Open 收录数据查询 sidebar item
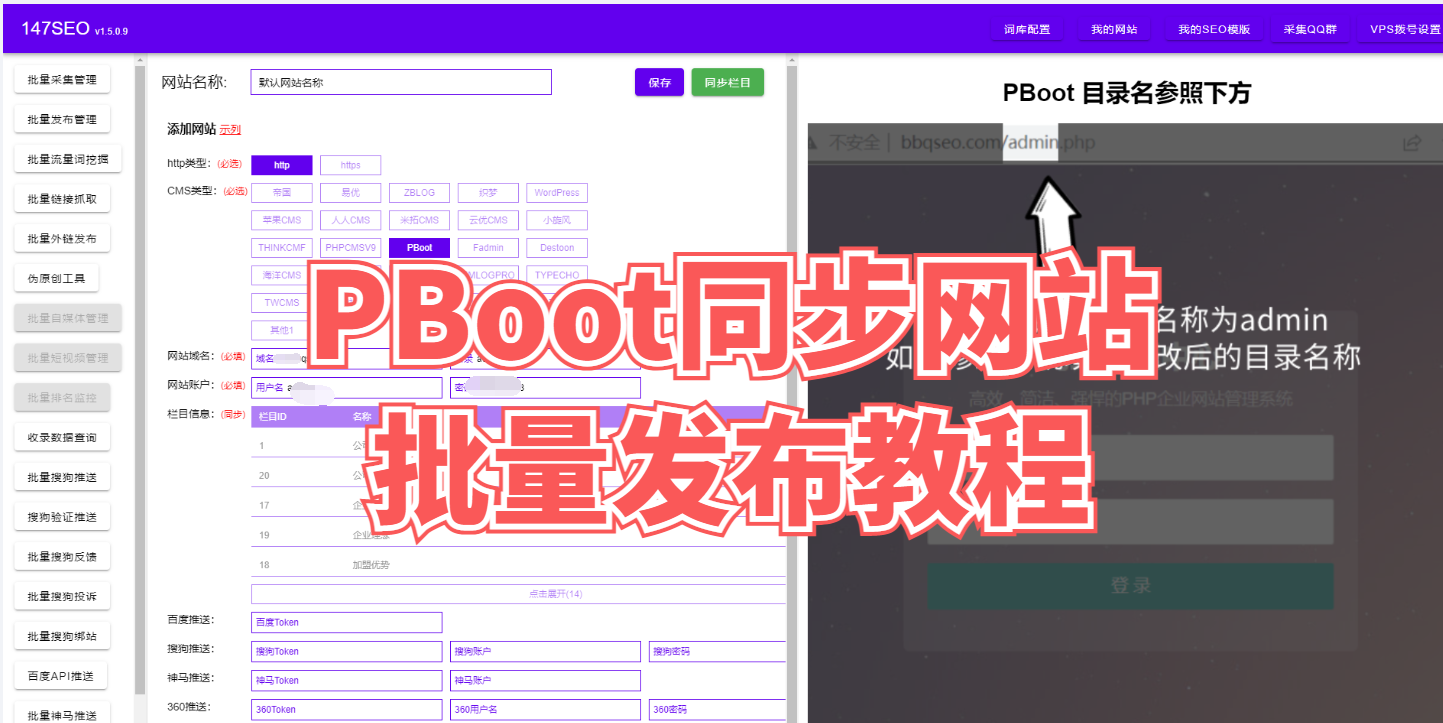The image size is (1443, 723). click(x=62, y=438)
